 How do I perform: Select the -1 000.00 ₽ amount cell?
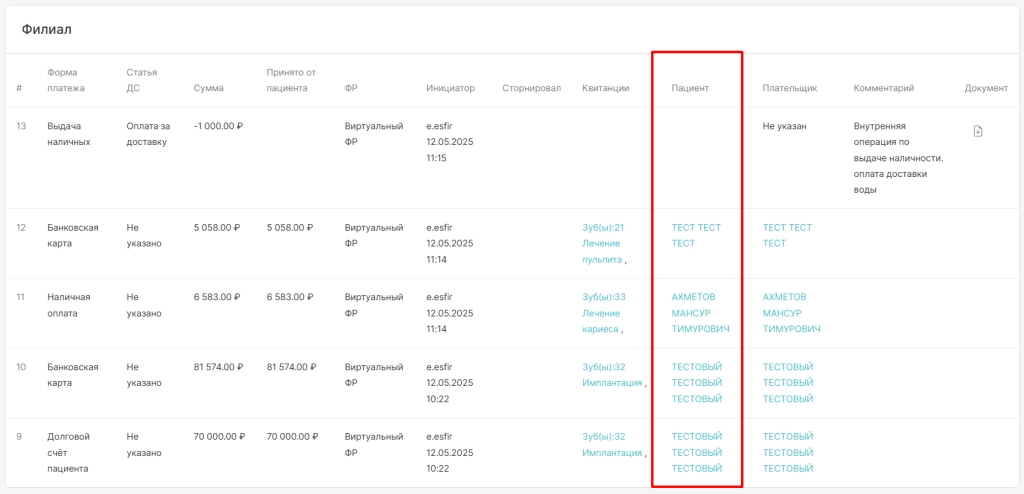(x=218, y=126)
